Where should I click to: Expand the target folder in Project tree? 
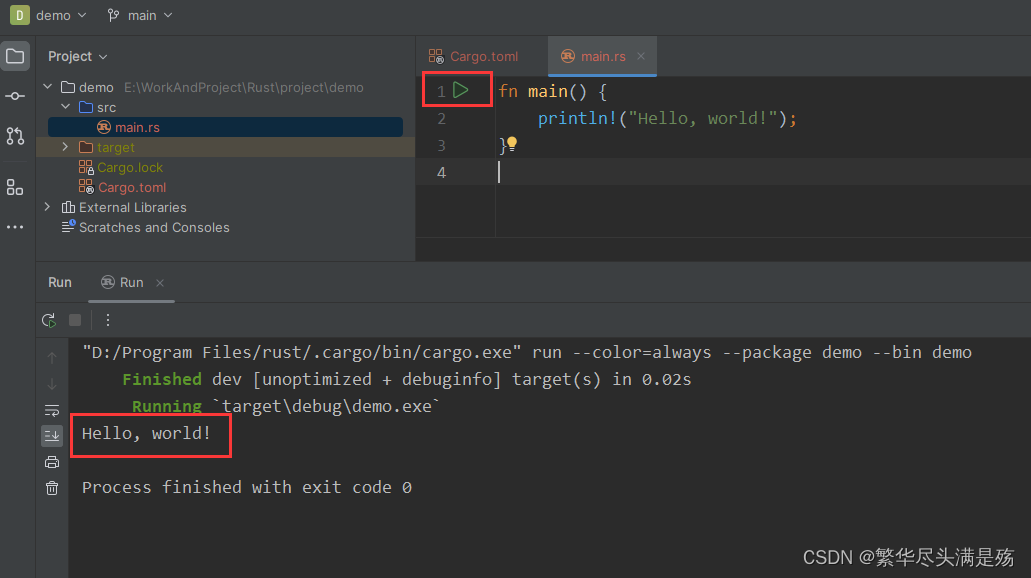64,147
